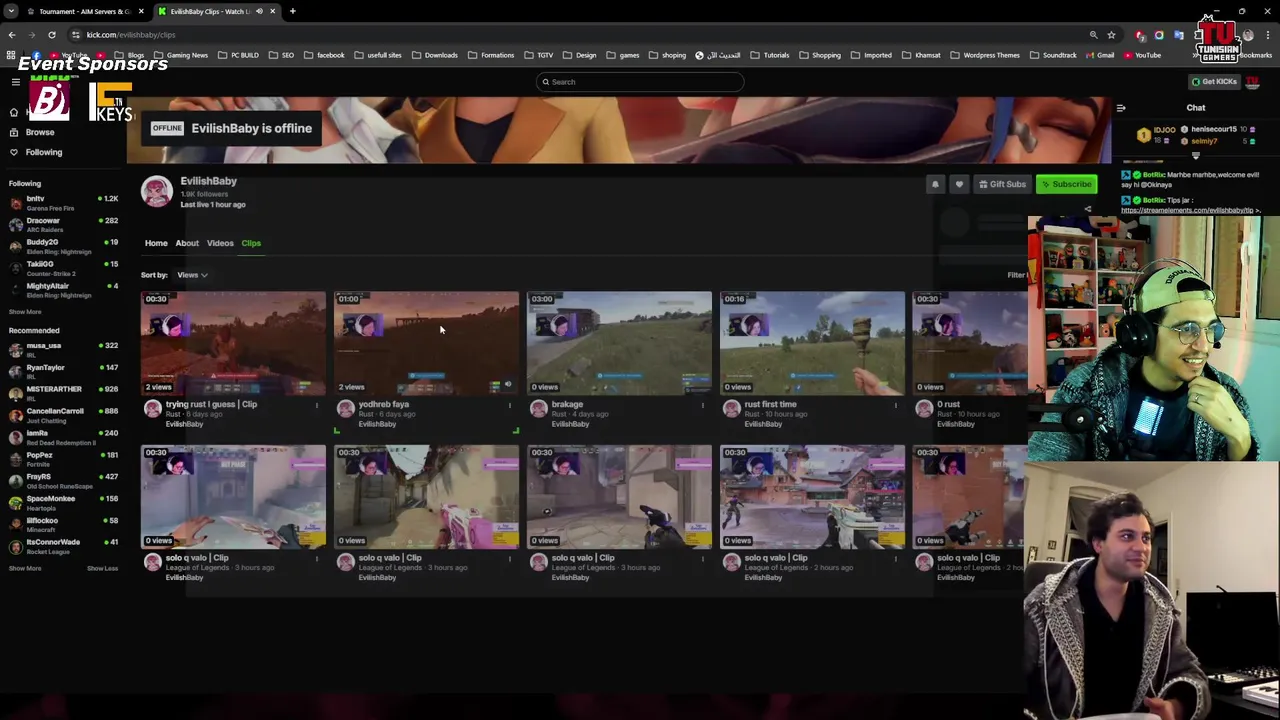Expand Recommended list with Show More
Image resolution: width=1280 pixels, height=720 pixels.
pos(25,568)
